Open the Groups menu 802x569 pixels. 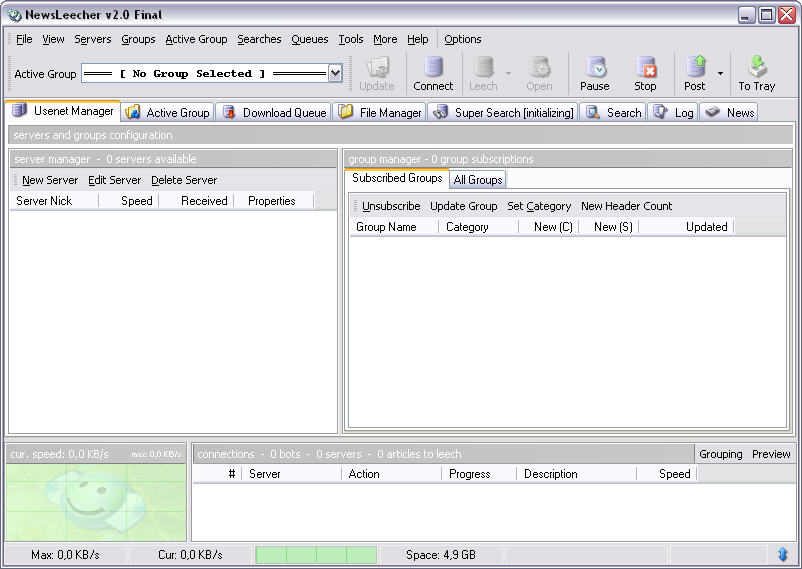[x=138, y=39]
